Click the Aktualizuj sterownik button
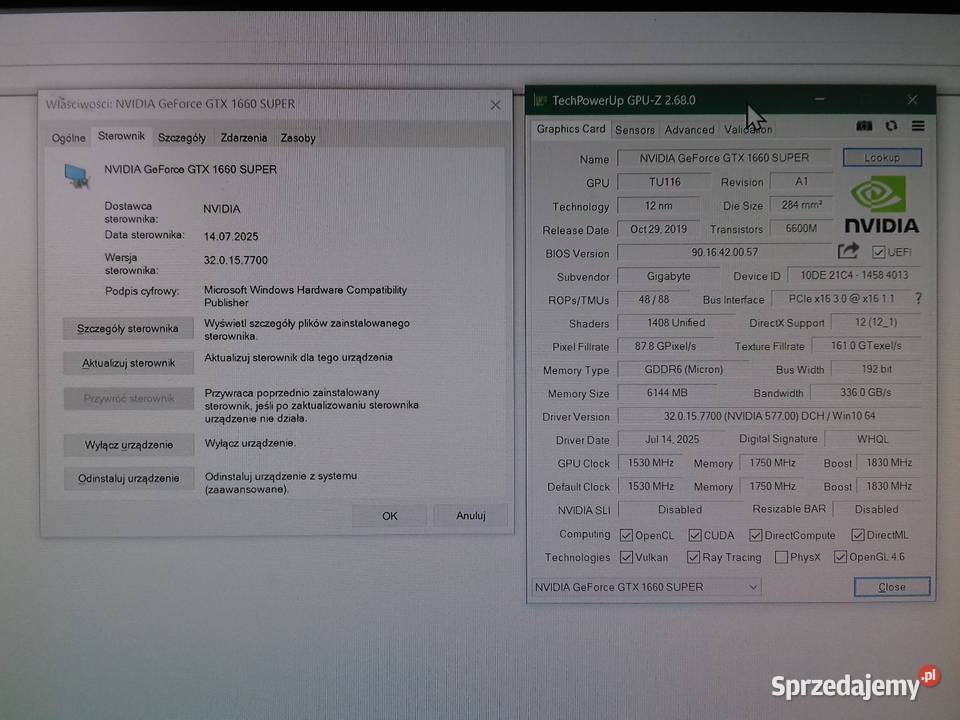Image resolution: width=960 pixels, height=720 pixels. [128, 363]
